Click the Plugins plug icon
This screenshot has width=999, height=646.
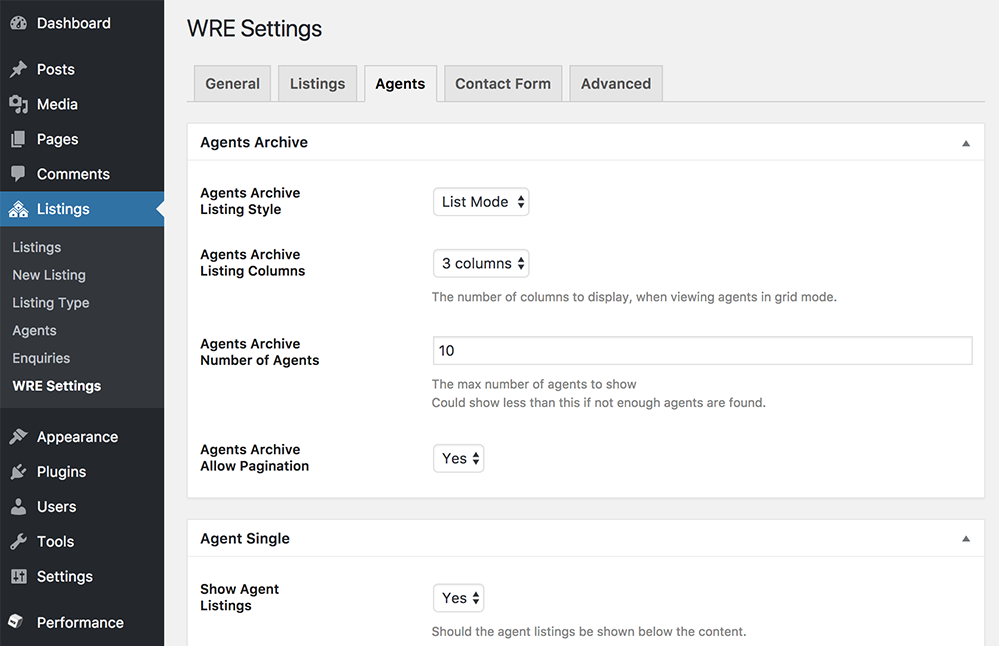click(18, 472)
